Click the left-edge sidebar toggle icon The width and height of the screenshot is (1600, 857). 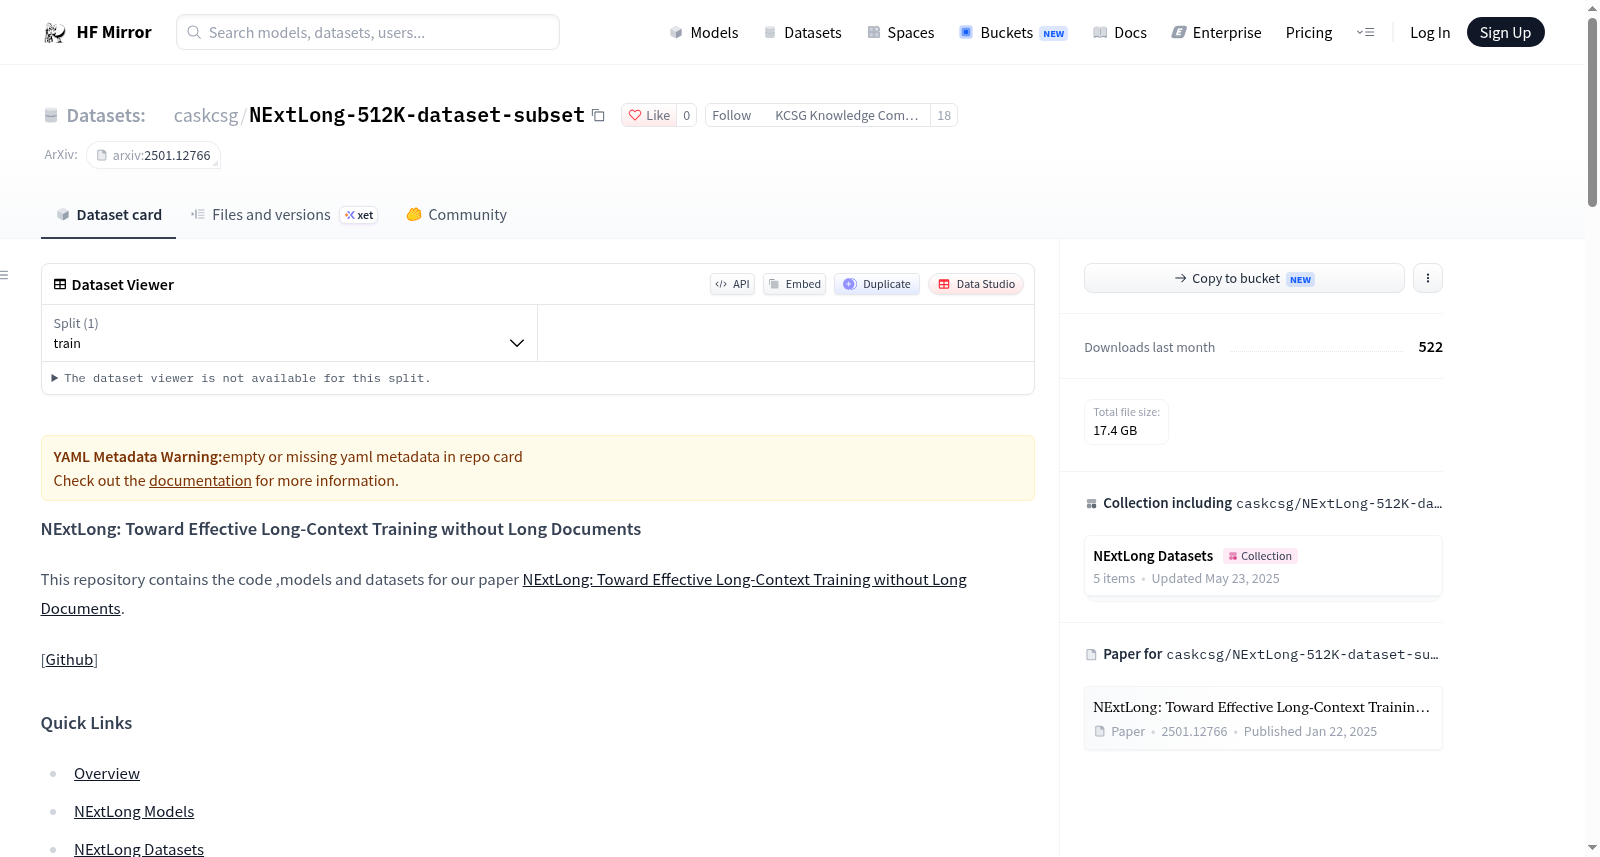click(x=4, y=275)
